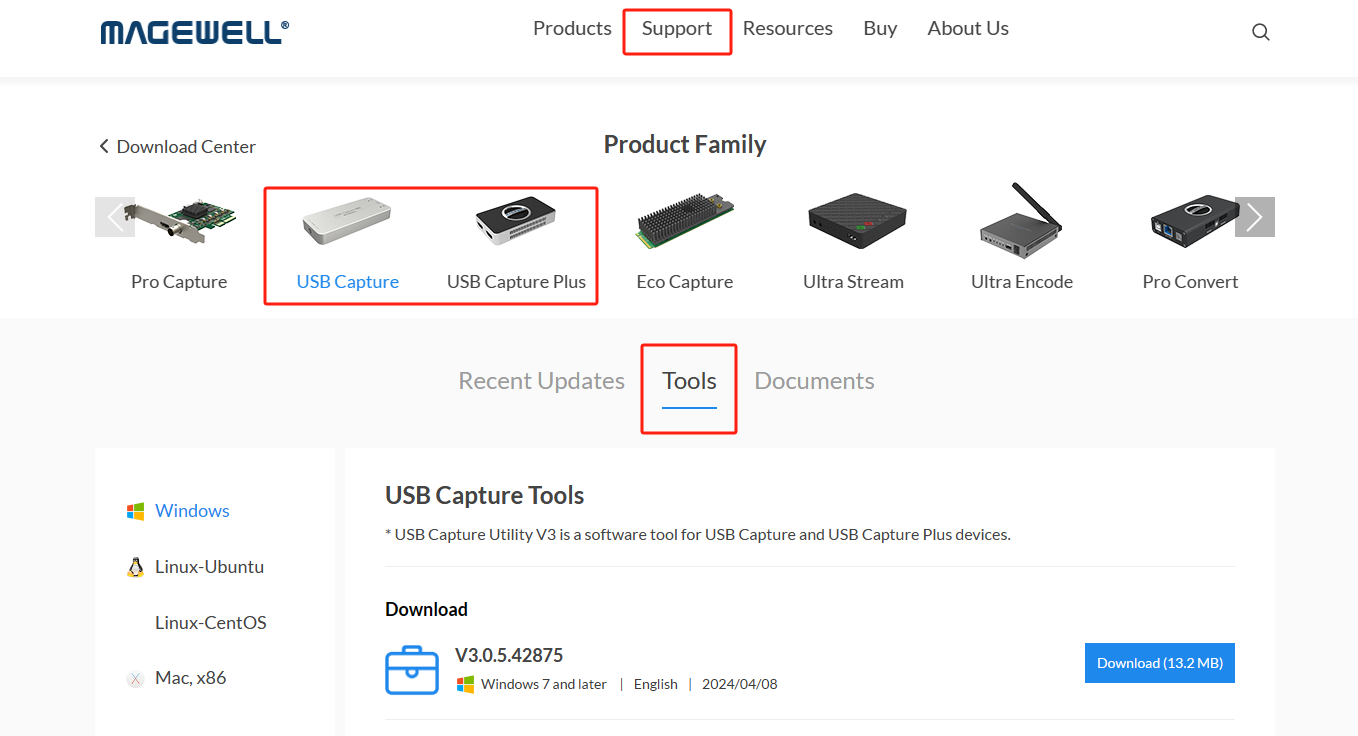Click the Windows flag next to Windows 7 and later

click(x=465, y=684)
